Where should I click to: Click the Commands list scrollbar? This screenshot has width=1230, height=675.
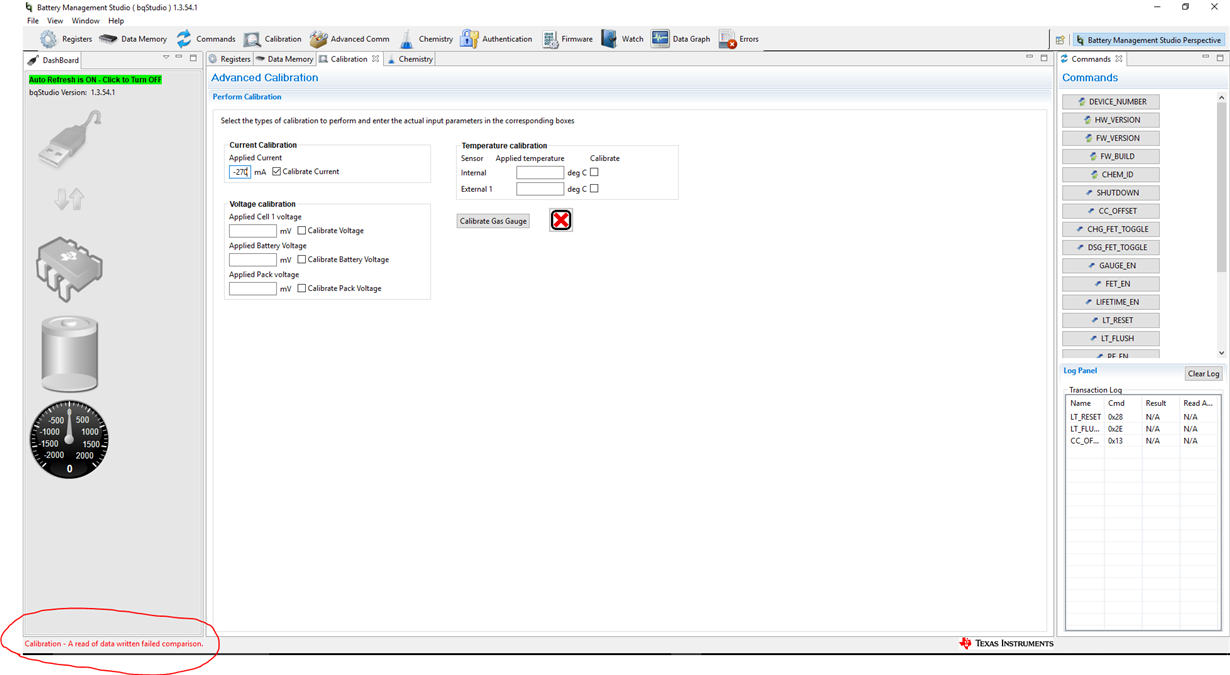coord(1221,186)
